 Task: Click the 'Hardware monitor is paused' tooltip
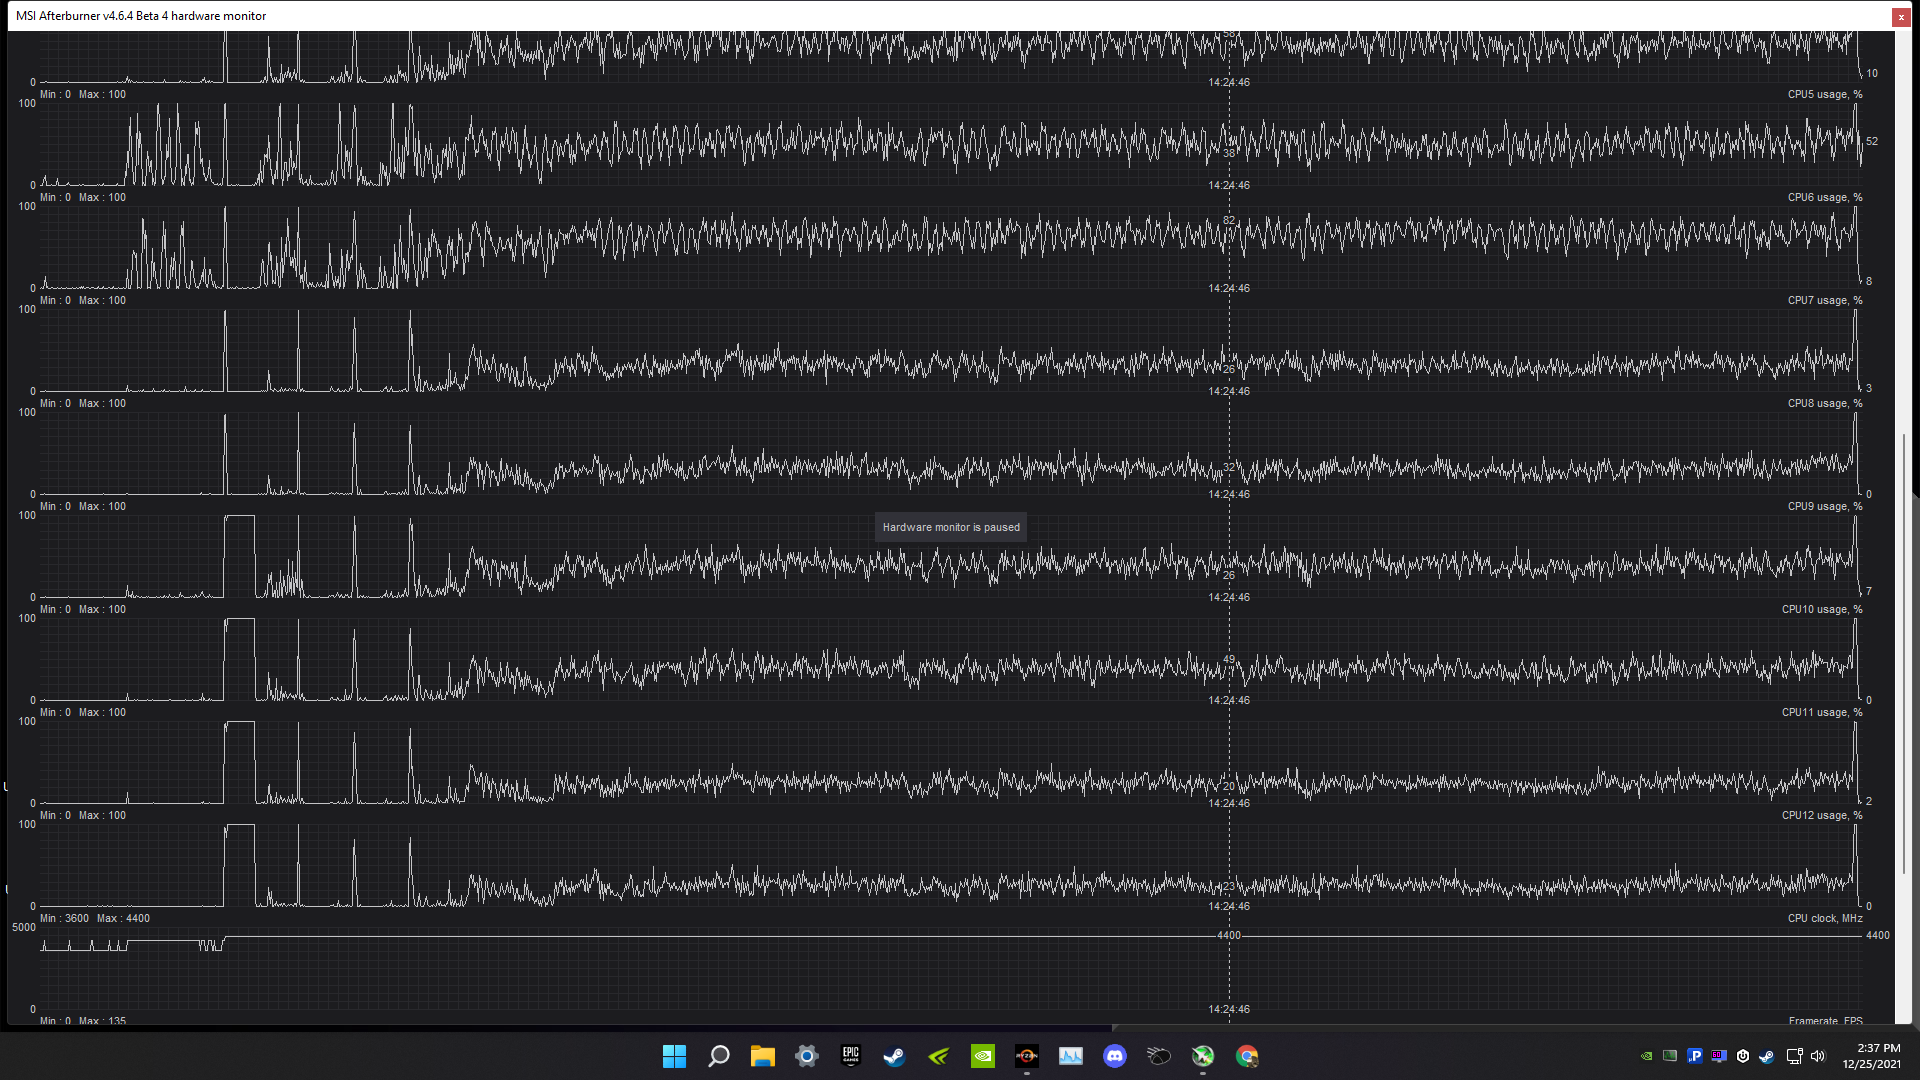(950, 527)
